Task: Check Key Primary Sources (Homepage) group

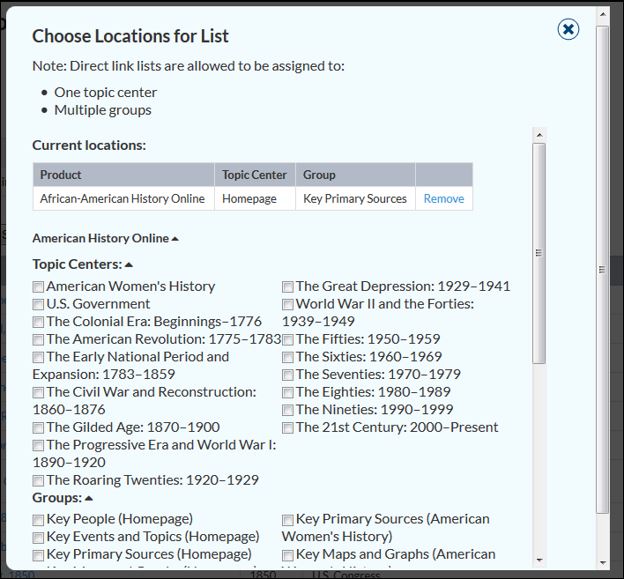Action: (38, 555)
